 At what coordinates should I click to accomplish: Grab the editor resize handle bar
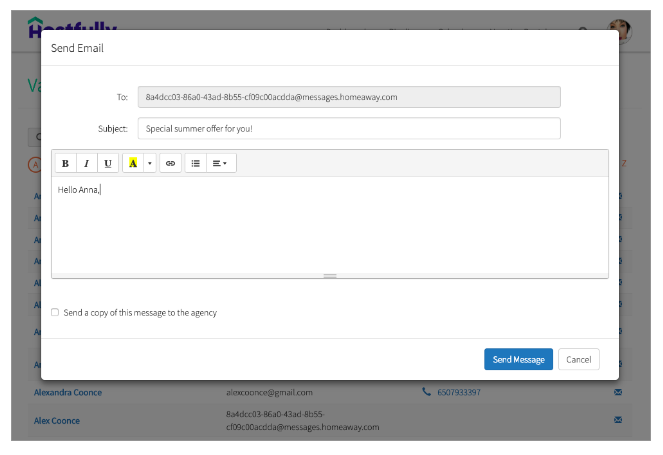click(330, 276)
